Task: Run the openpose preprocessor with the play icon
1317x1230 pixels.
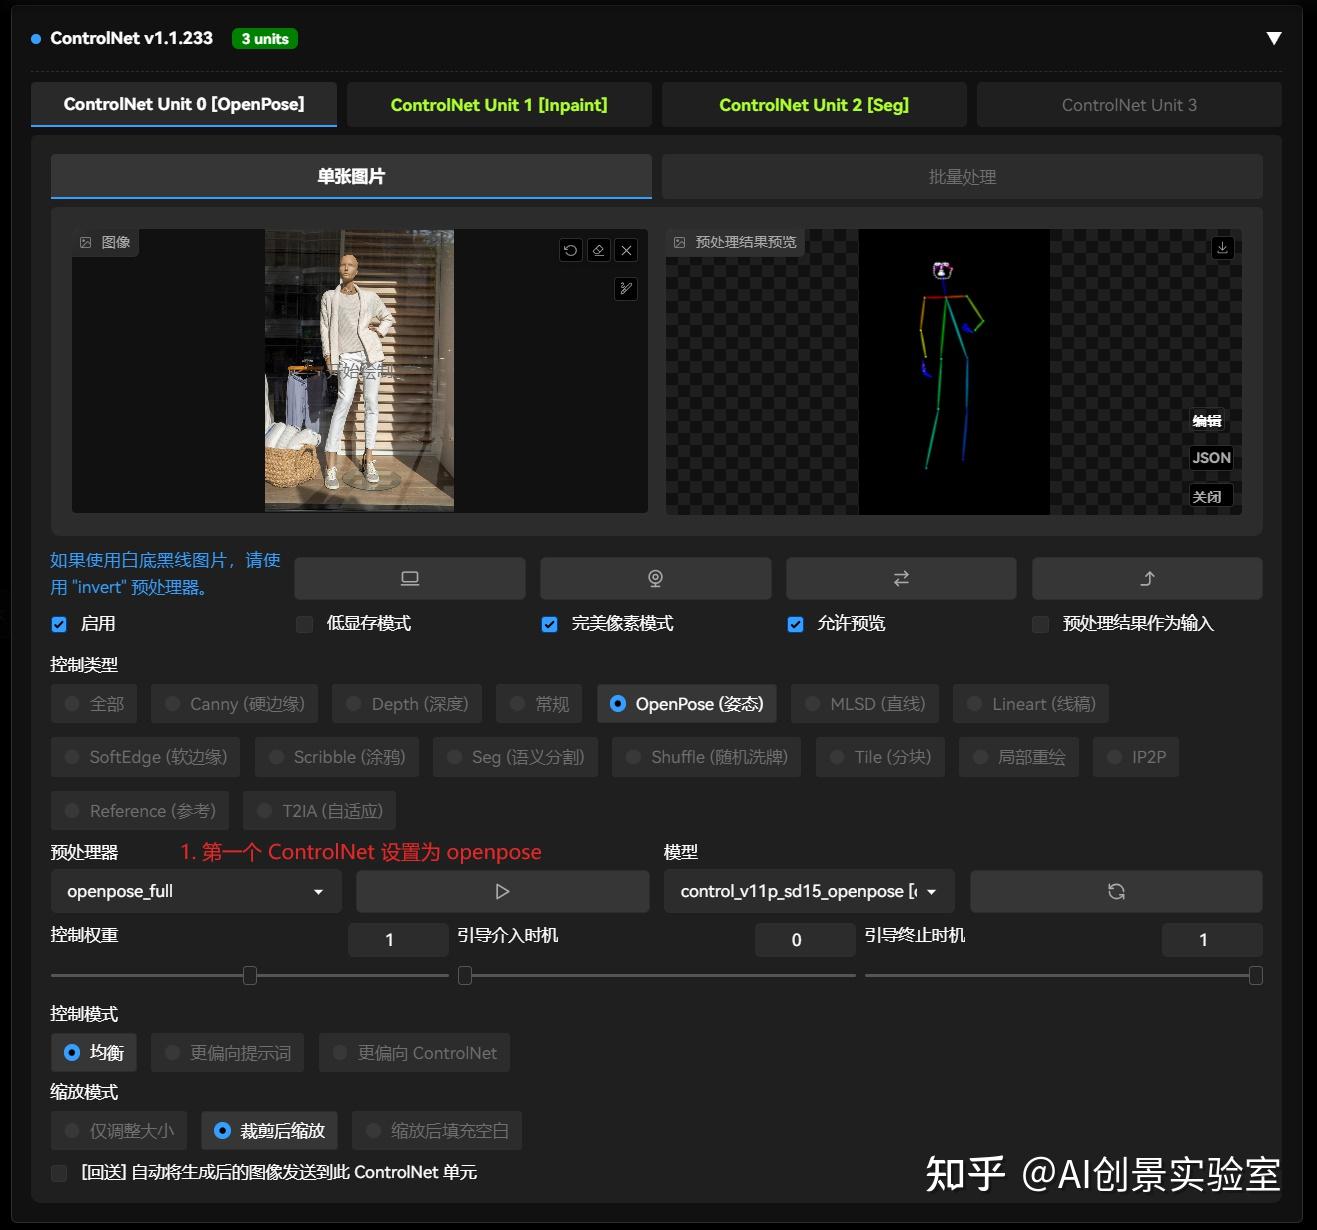Action: click(502, 891)
